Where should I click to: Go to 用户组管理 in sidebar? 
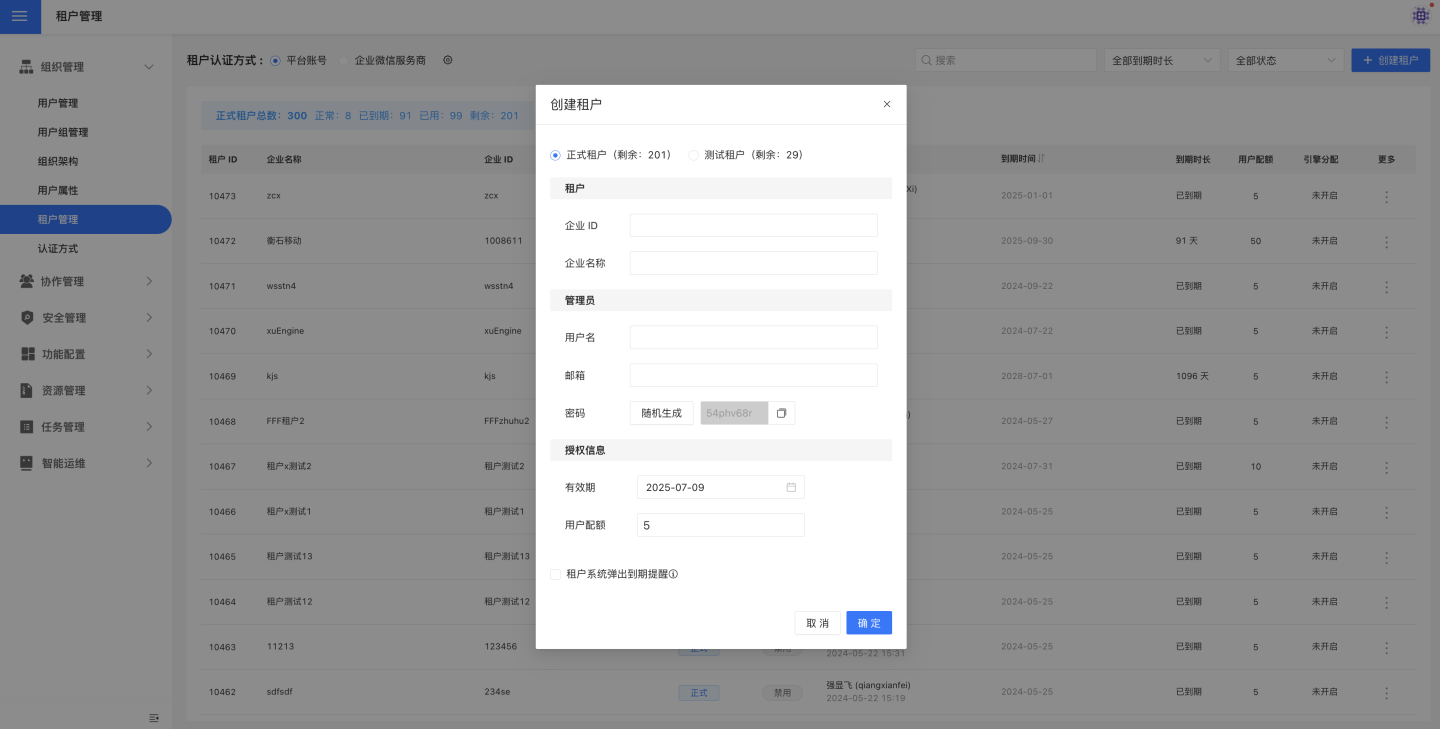click(63, 132)
